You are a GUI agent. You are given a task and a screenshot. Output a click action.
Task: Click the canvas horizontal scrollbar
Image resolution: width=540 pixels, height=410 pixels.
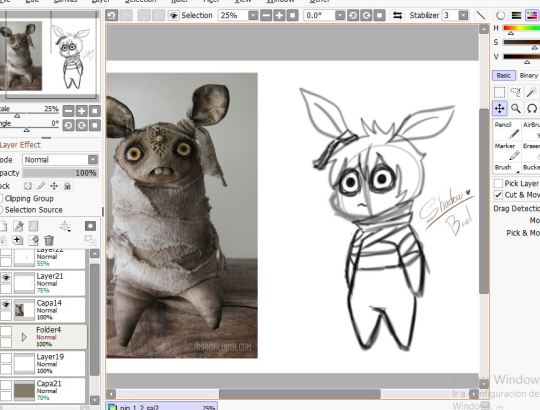pyautogui.click(x=300, y=393)
